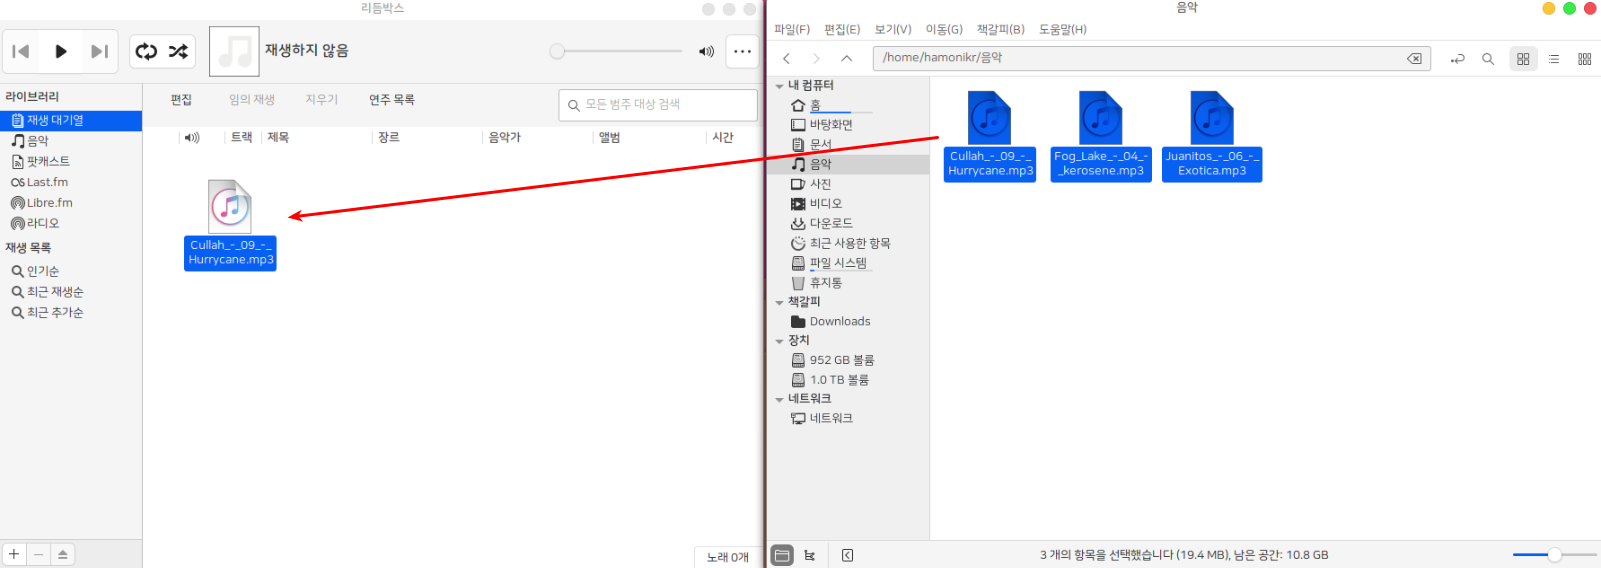This screenshot has width=1601, height=568.
Task: Mute the volume speaker icon
Action: click(x=706, y=52)
